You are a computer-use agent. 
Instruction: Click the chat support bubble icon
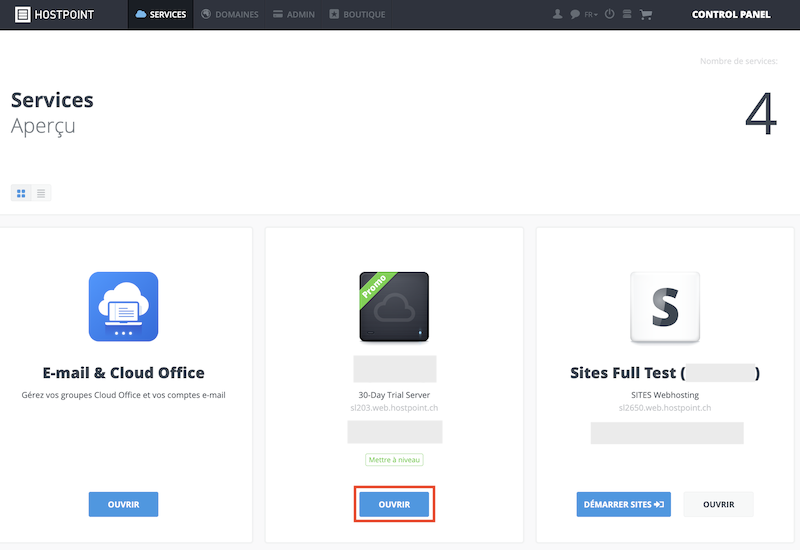coord(575,14)
